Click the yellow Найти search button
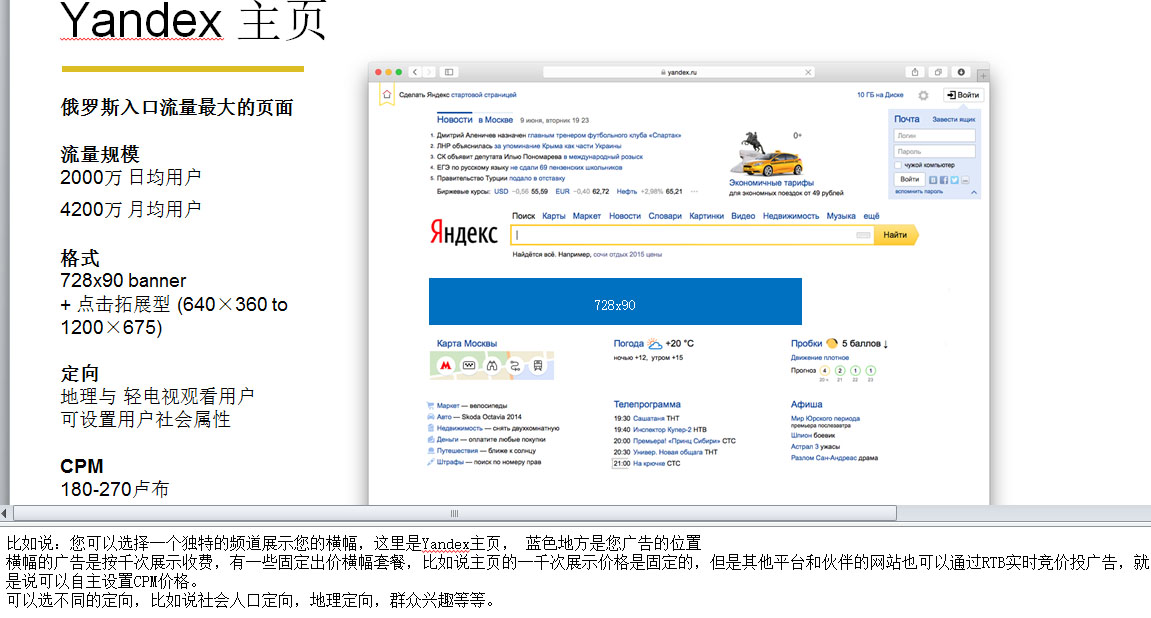 click(x=896, y=235)
